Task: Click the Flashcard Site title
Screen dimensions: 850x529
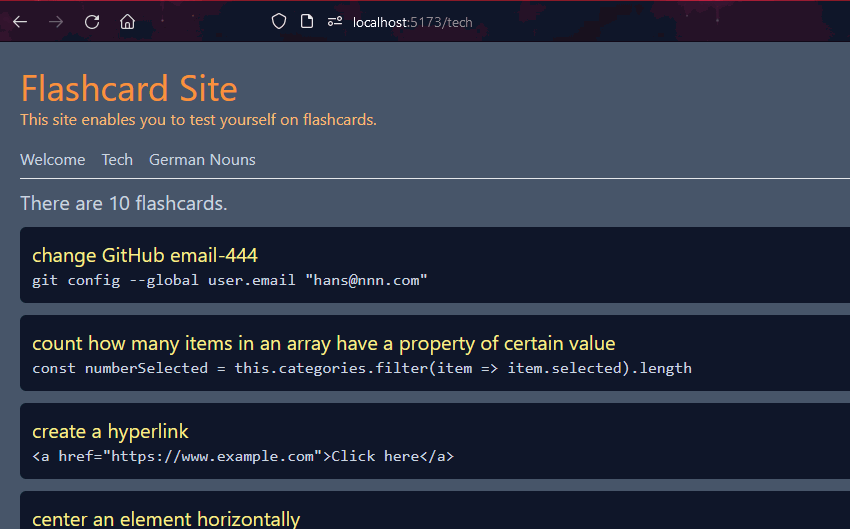Action: [x=129, y=88]
